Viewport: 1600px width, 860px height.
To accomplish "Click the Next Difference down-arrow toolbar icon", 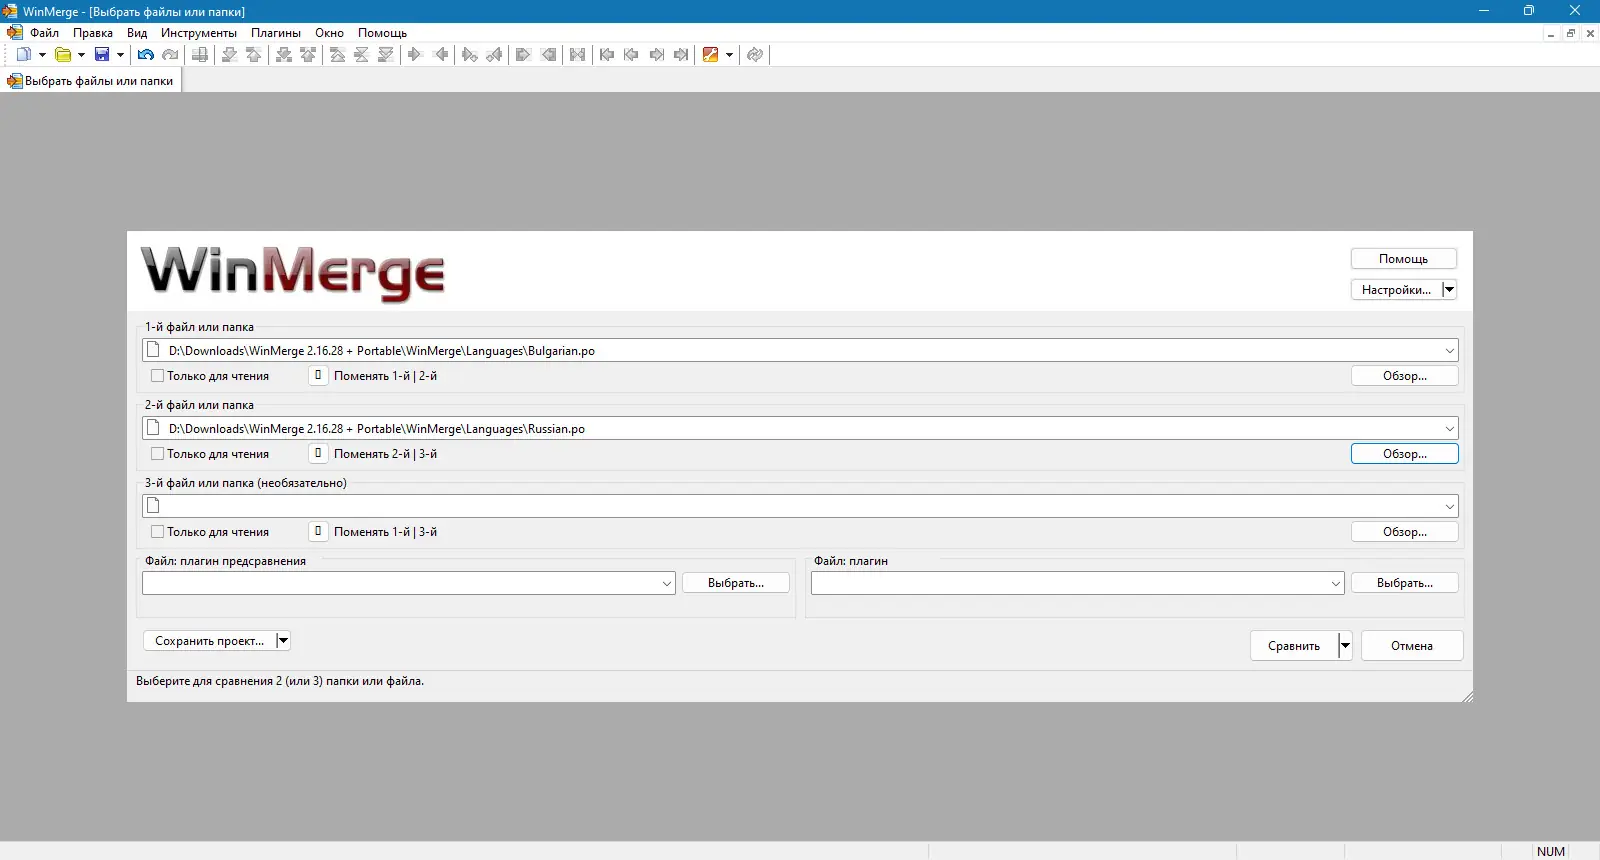I will click(229, 55).
